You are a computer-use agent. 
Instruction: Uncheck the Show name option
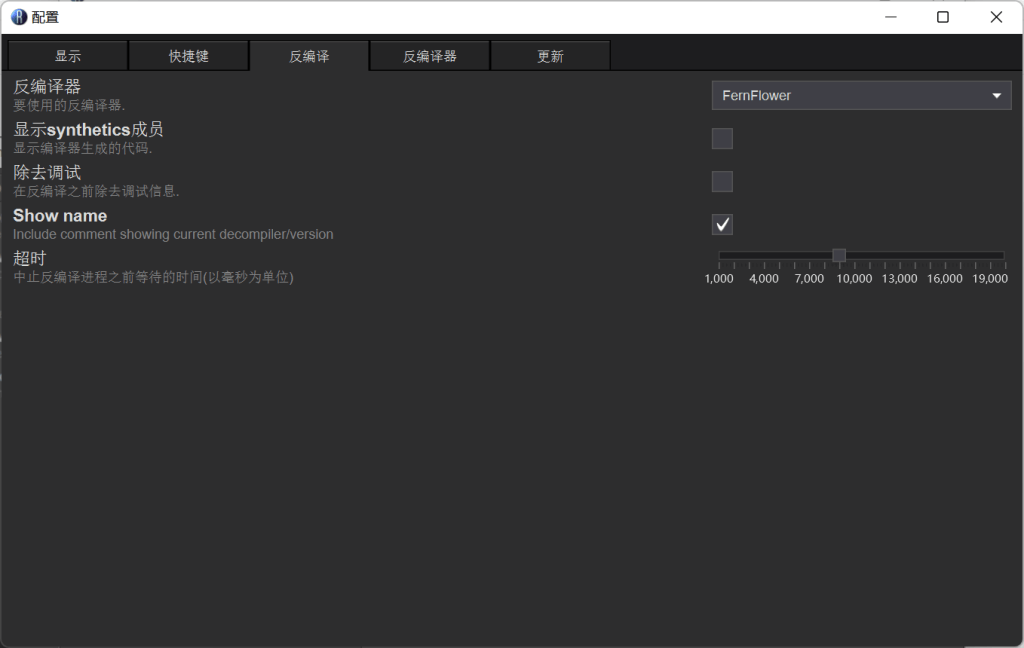point(722,224)
